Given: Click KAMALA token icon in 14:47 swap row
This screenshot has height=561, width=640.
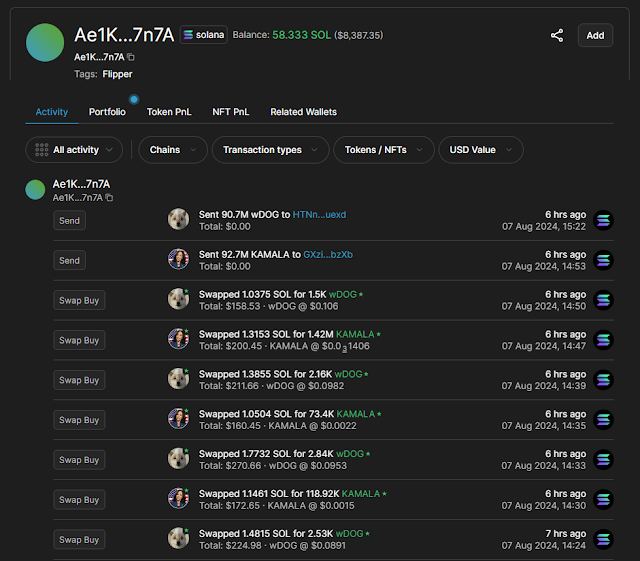Looking at the screenshot, I should click(x=178, y=339).
